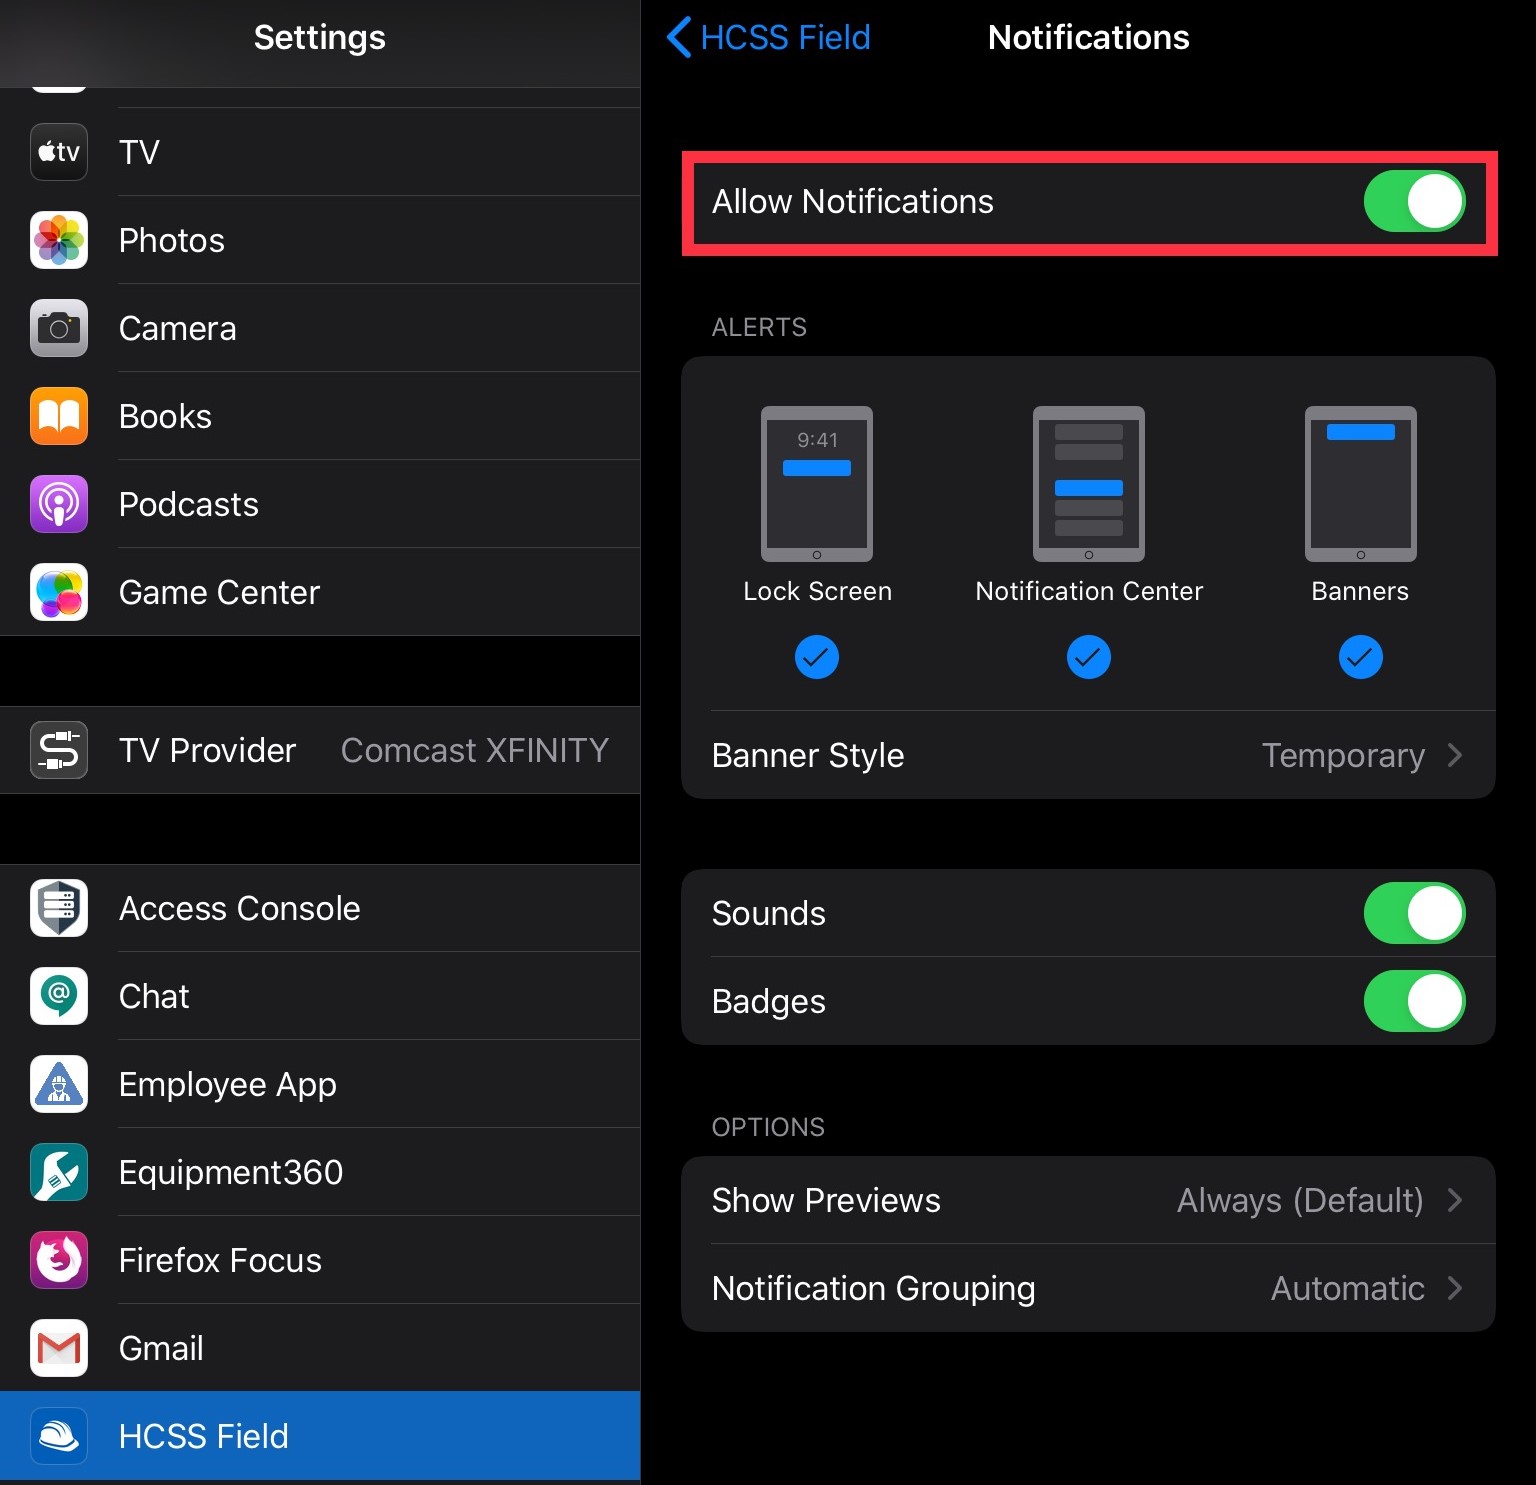Open Show Previews settings
Screen dimensions: 1536x1485
[1088, 1200]
